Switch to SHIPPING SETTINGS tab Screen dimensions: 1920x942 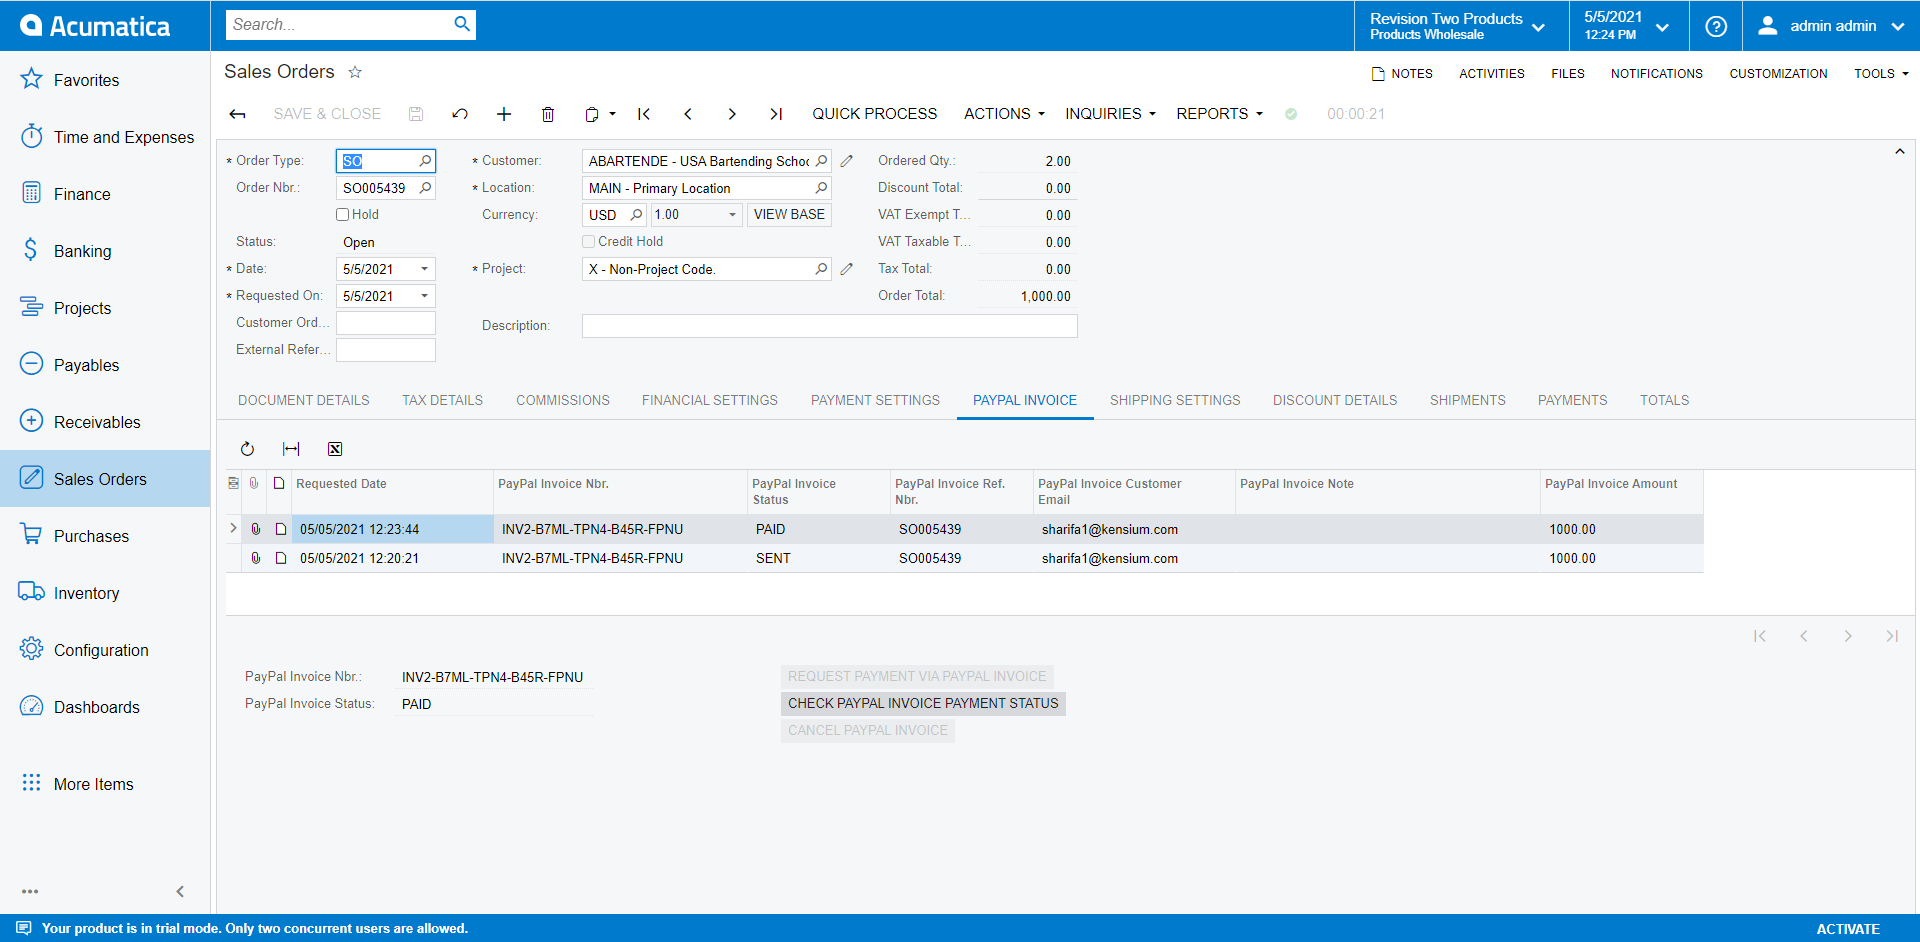(x=1175, y=400)
